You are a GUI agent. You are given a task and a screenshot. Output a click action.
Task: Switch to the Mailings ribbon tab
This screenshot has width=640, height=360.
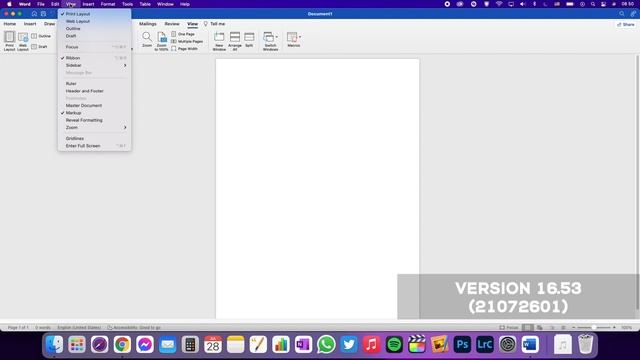[148, 24]
